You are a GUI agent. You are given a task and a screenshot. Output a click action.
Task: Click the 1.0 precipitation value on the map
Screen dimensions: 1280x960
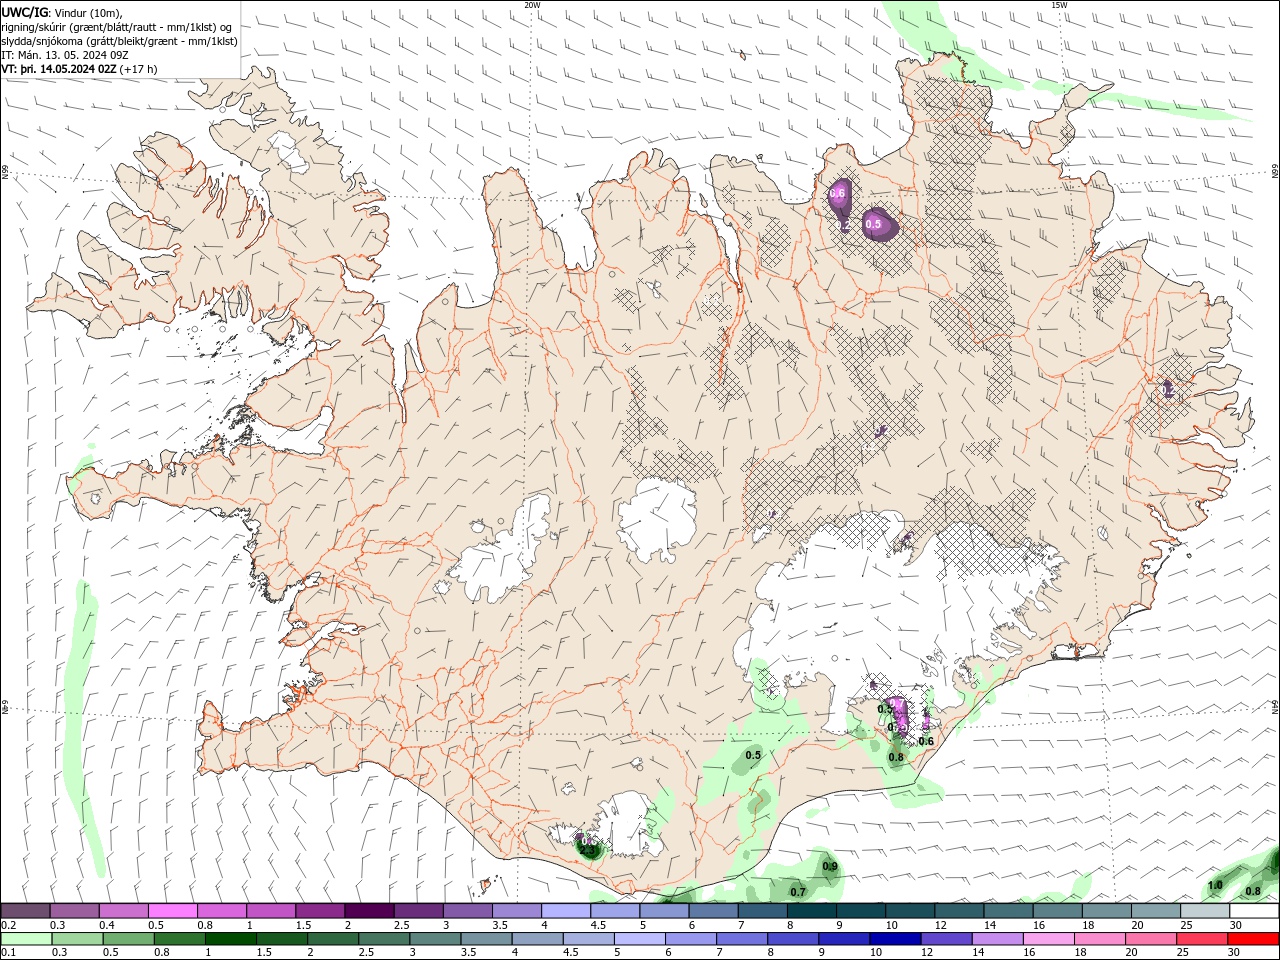coord(1215,885)
